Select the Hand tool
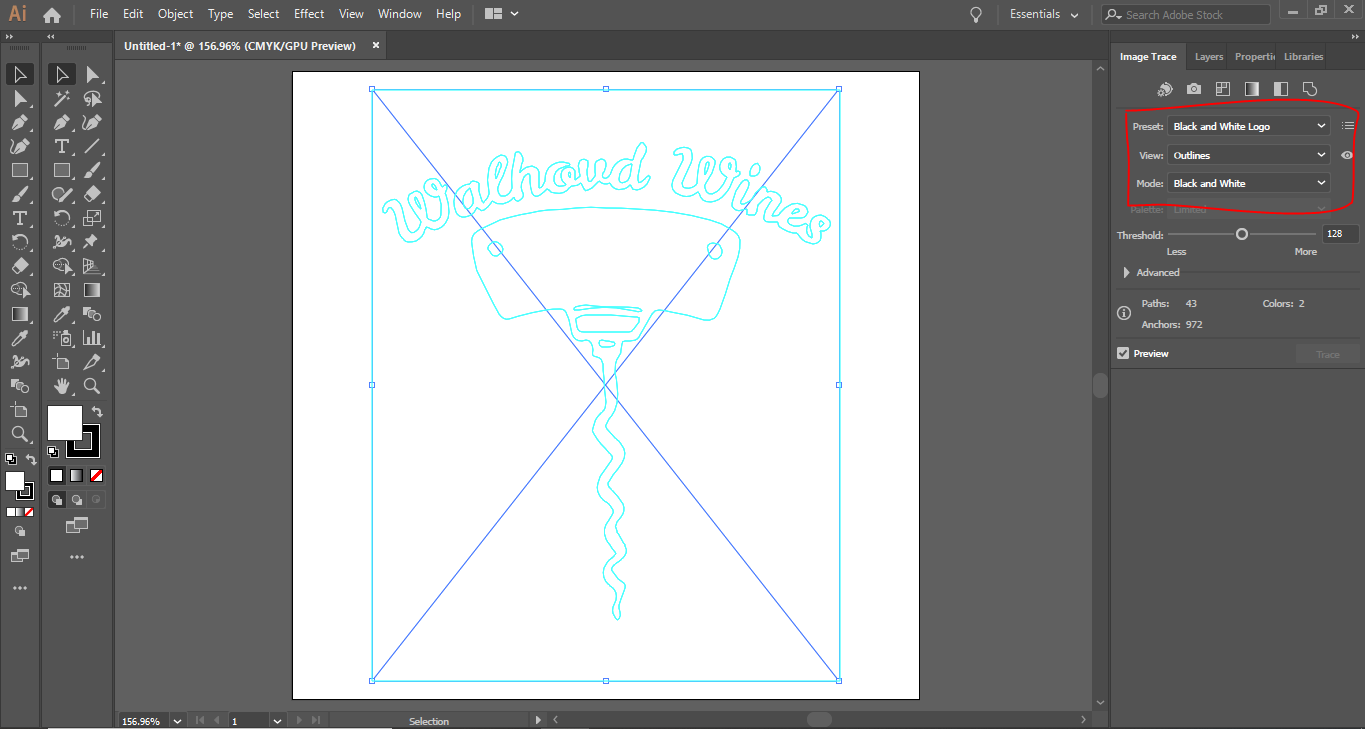The width and height of the screenshot is (1365, 729). tap(62, 386)
